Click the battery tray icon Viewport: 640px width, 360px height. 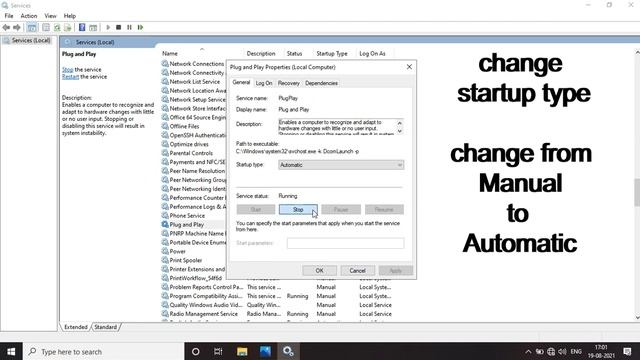tap(540, 351)
